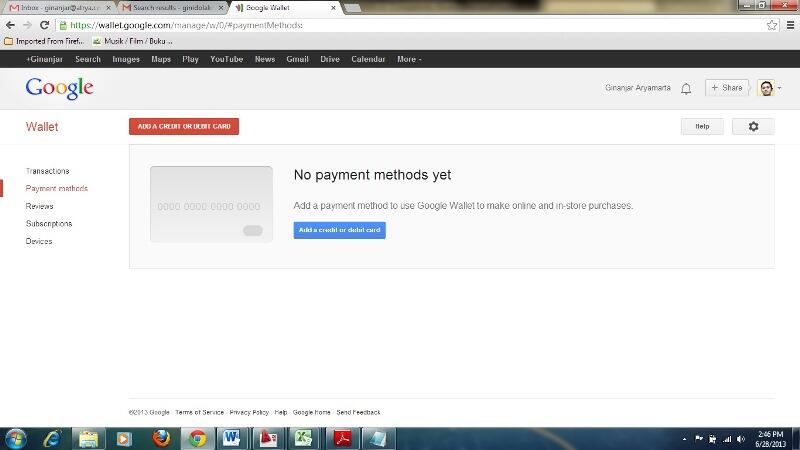Open Subscriptions in the left sidebar
The height and width of the screenshot is (450, 800).
49,224
